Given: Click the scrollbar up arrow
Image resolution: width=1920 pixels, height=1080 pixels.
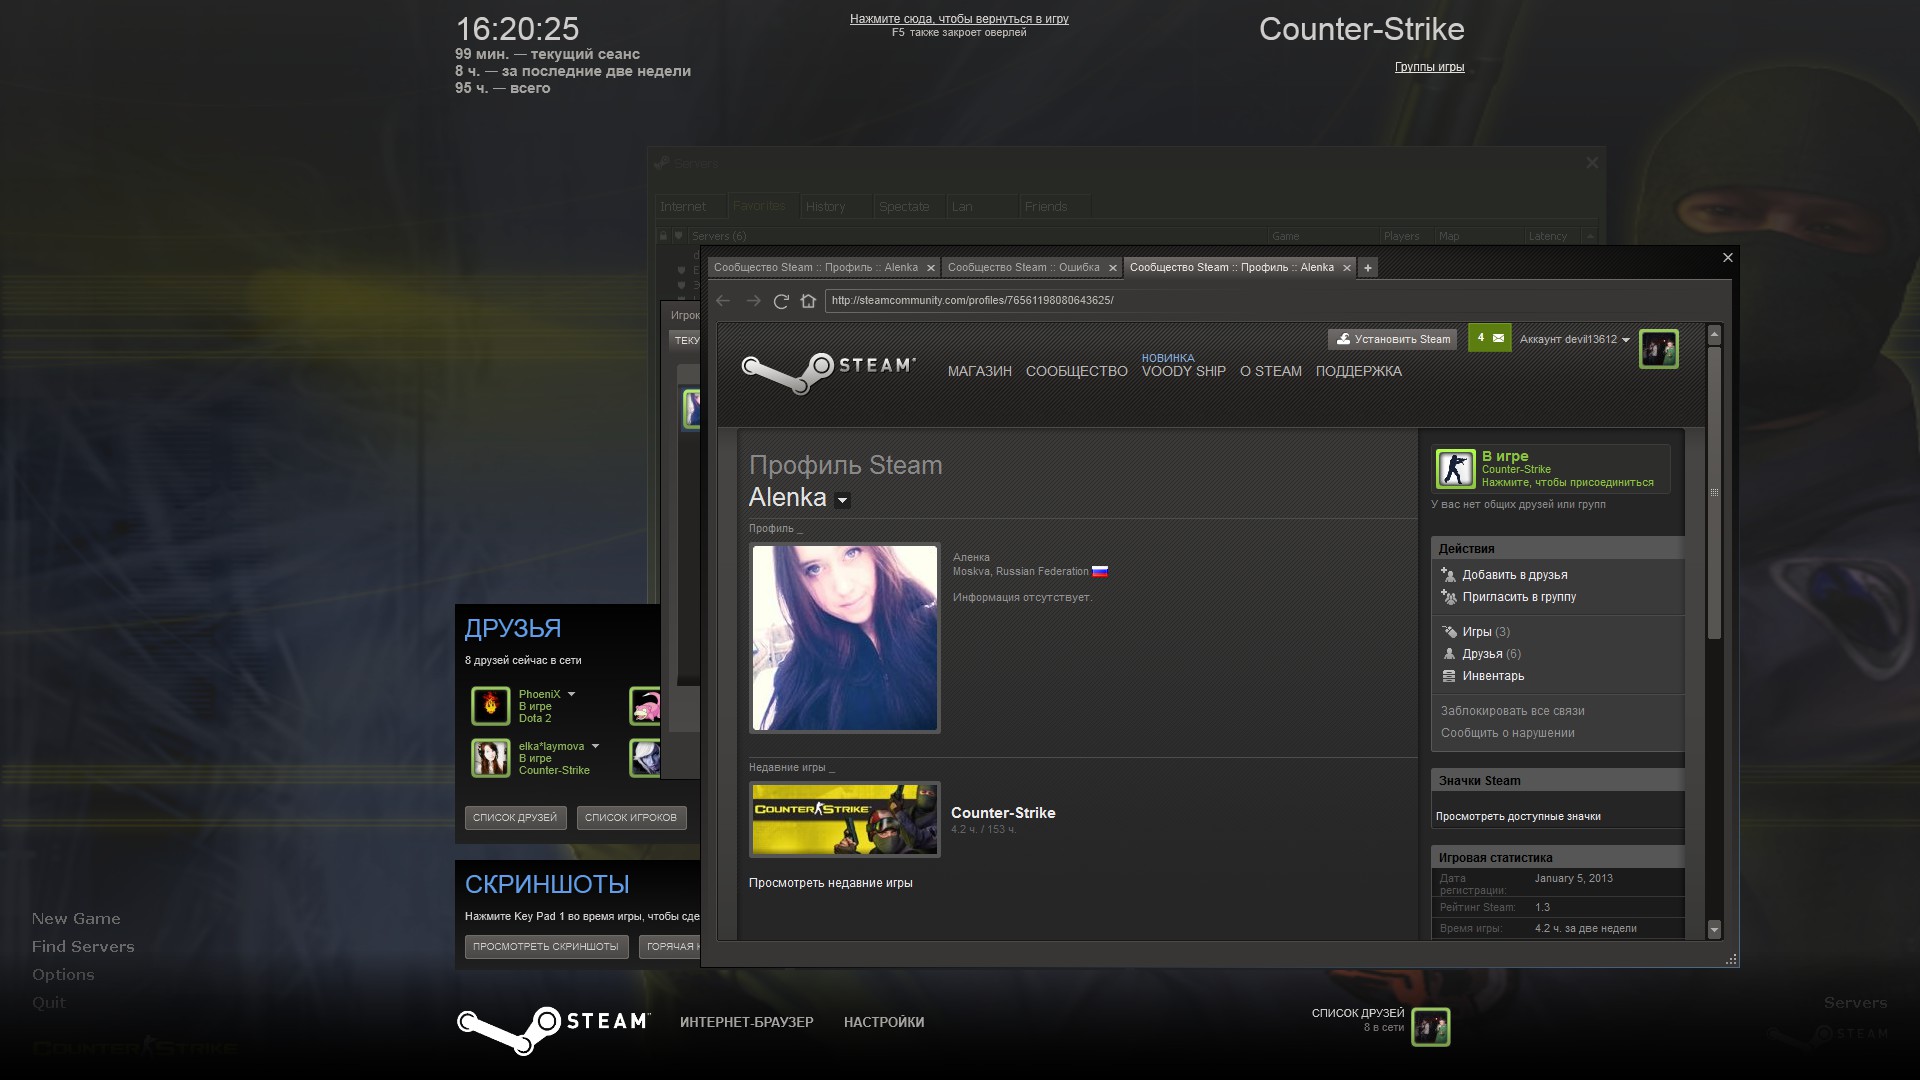Looking at the screenshot, I should pos(1714,334).
